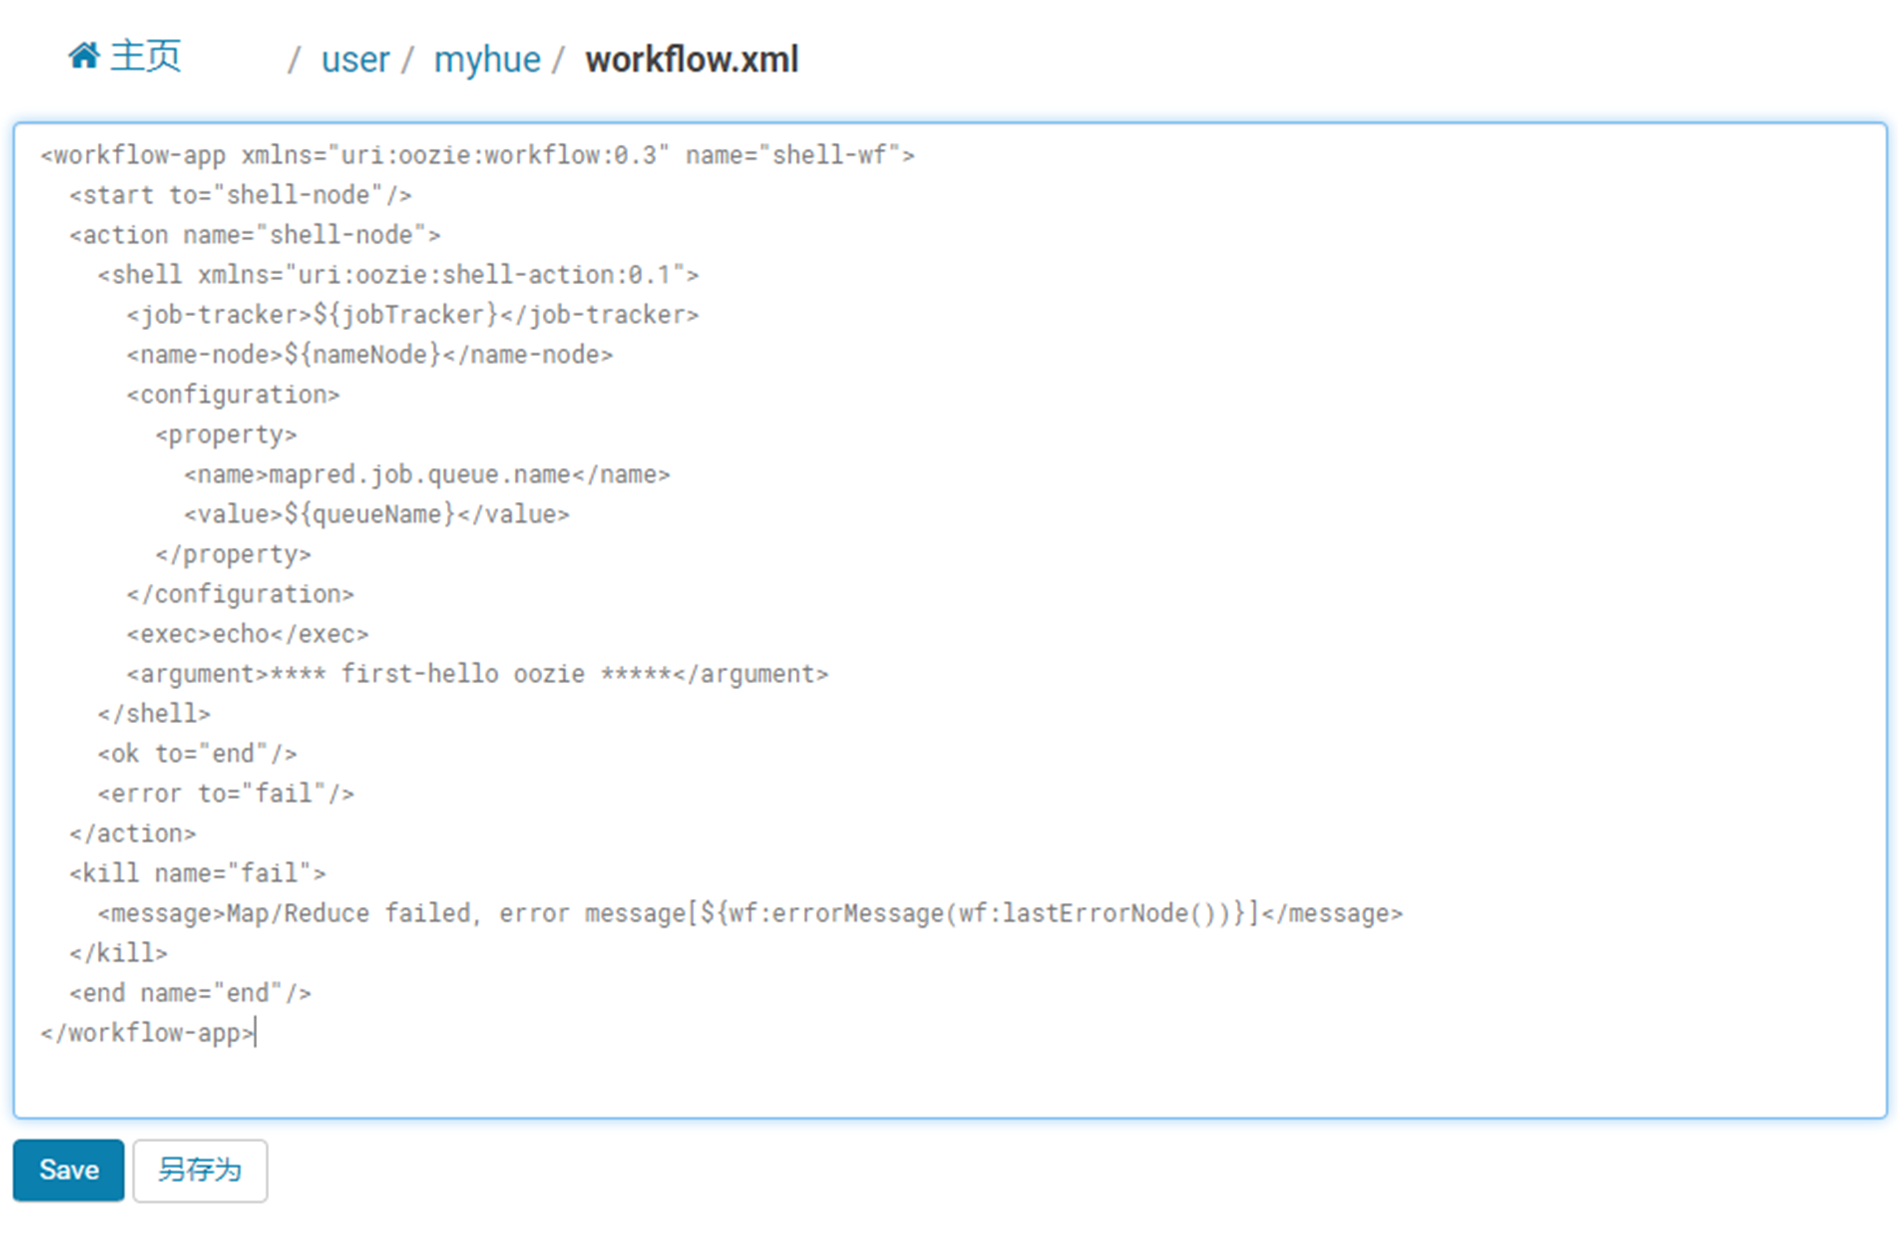
Task: Click the closing /kill tag line
Action: 118,953
